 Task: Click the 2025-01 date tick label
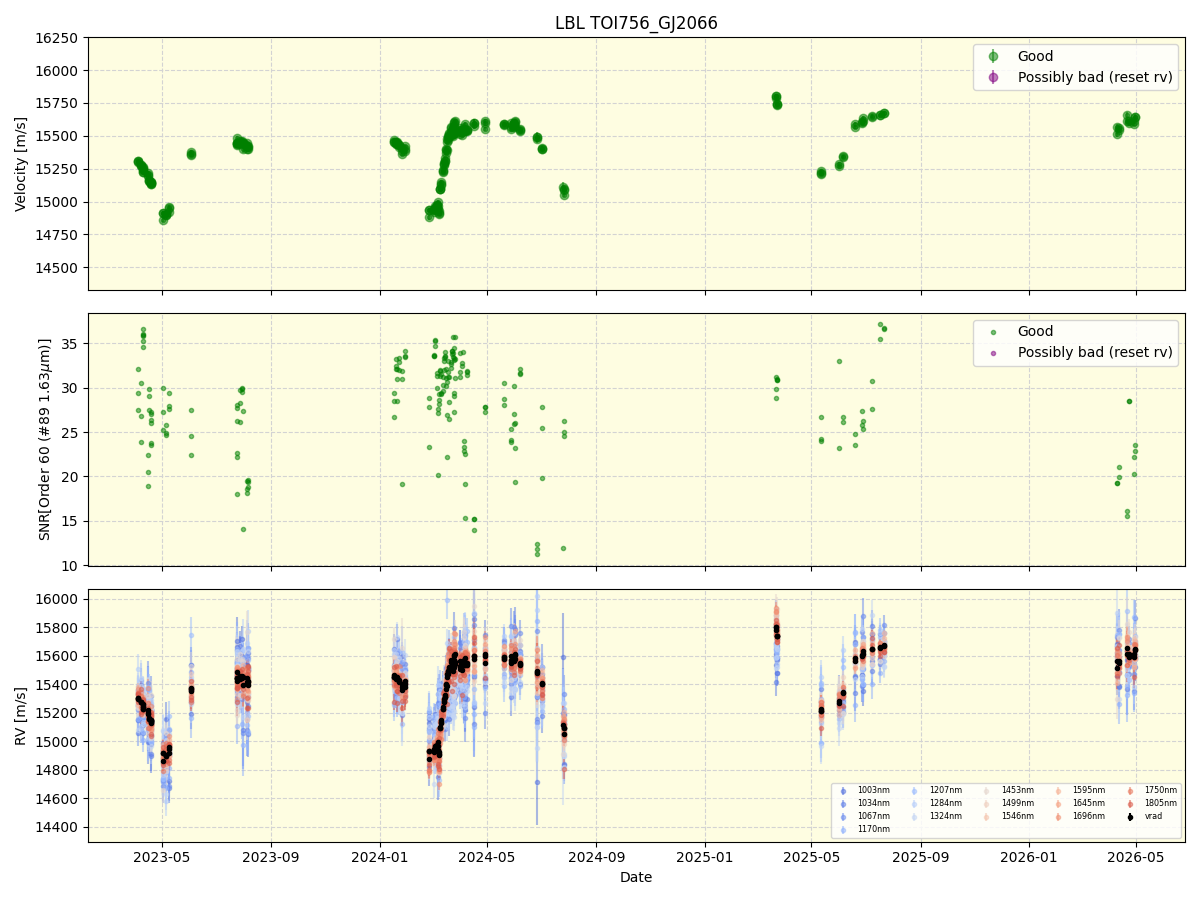pyautogui.click(x=705, y=857)
